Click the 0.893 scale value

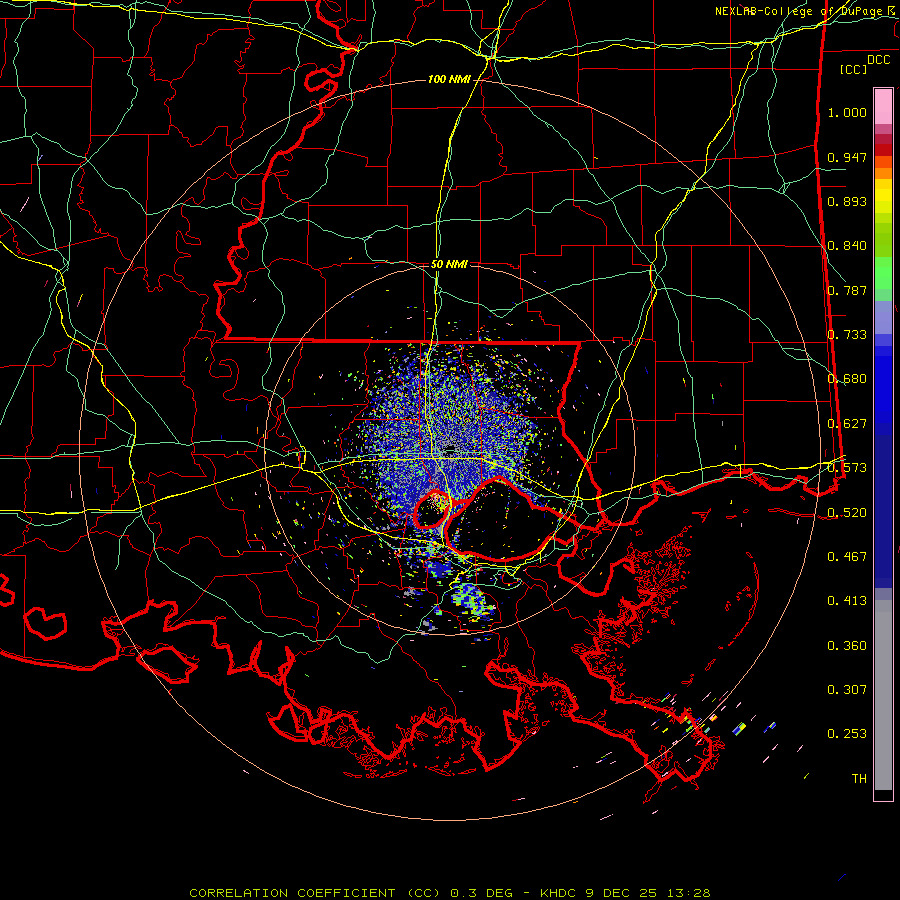click(x=847, y=201)
